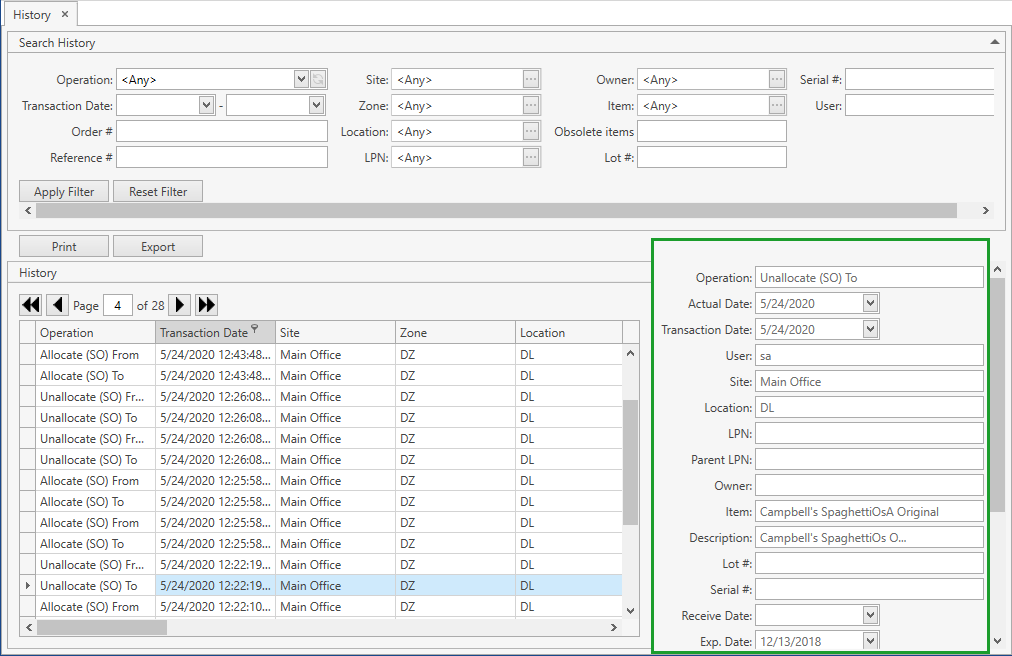This screenshot has width=1012, height=656.
Task: Expand the Operation filter dropdown
Action: pos(301,80)
